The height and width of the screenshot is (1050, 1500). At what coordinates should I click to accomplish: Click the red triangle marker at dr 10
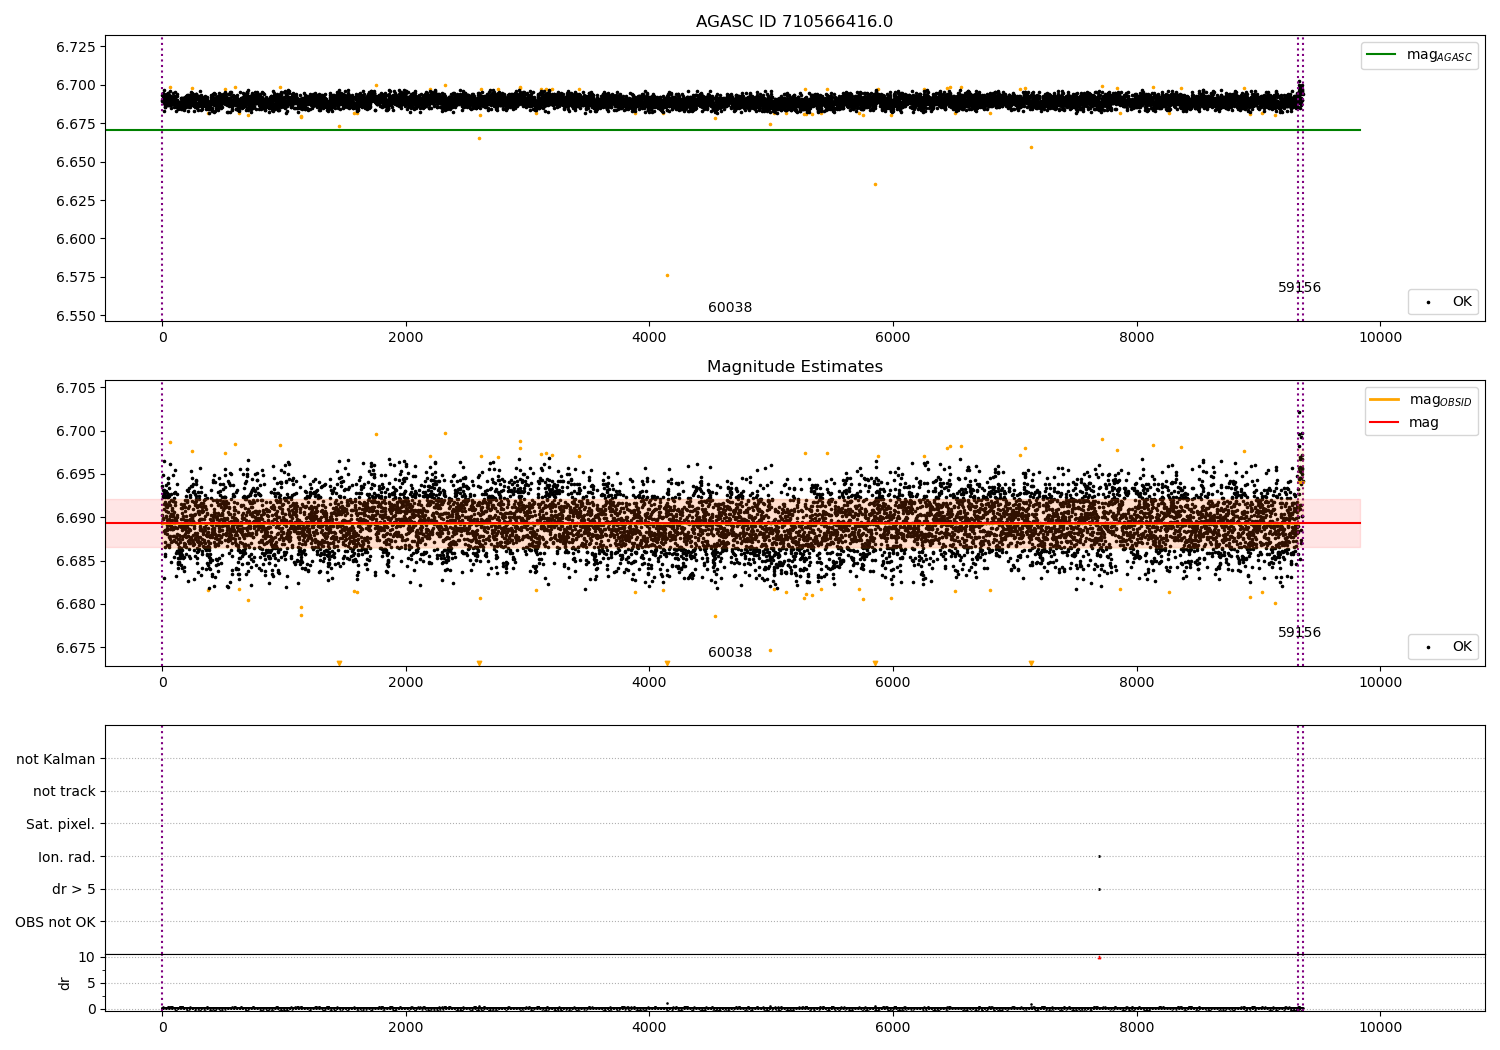click(x=1099, y=957)
